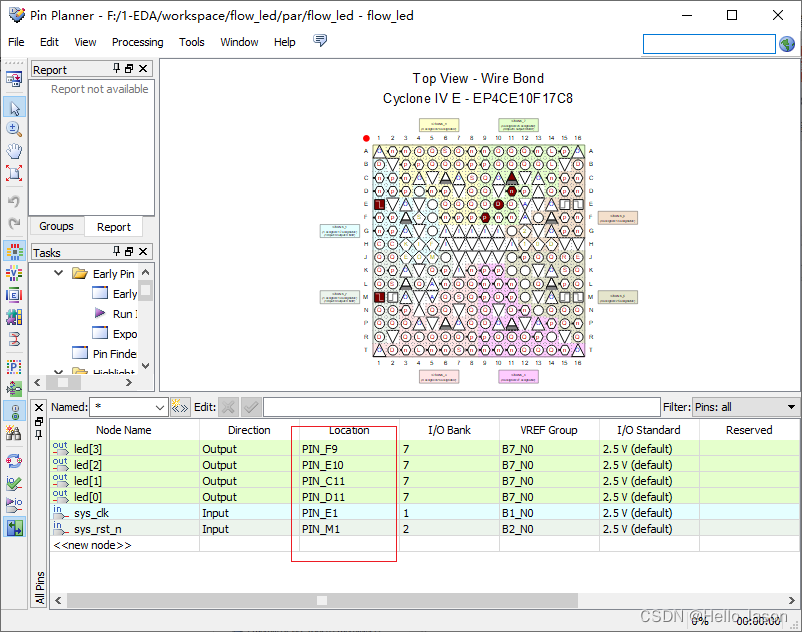Viewport: 802px width, 632px height.
Task: Select the Export task item in Tasks
Action: click(x=115, y=333)
